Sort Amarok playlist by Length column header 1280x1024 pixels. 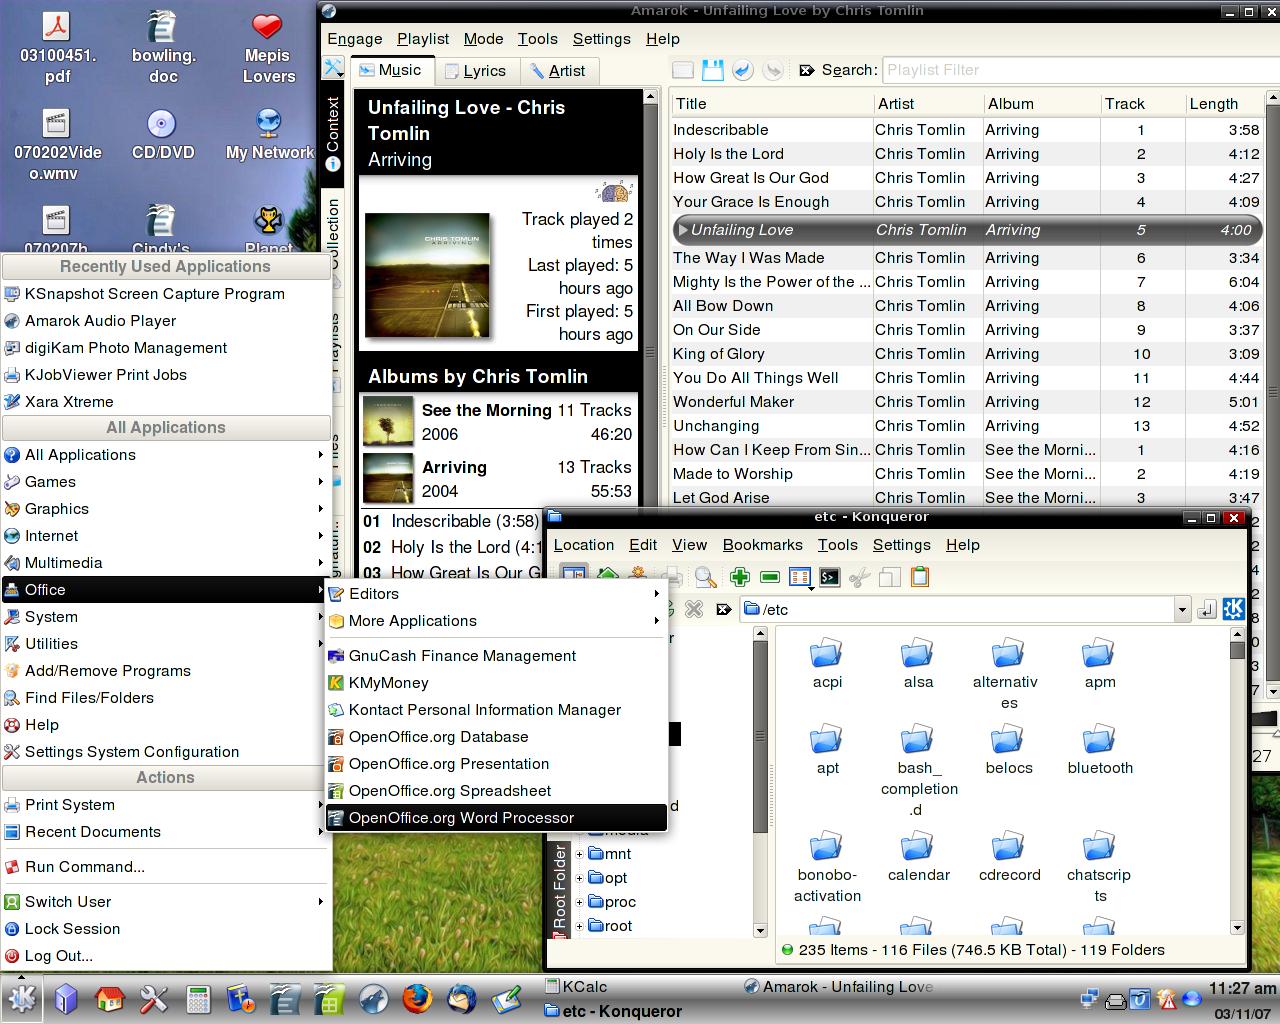1223,103
